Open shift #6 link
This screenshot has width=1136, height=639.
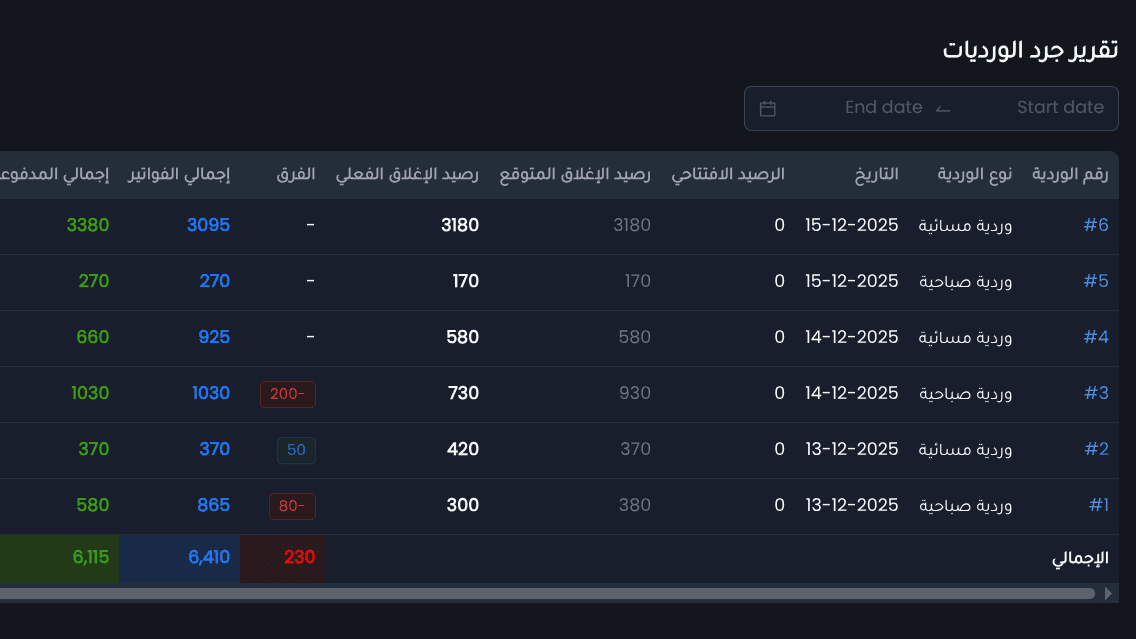click(x=1095, y=225)
